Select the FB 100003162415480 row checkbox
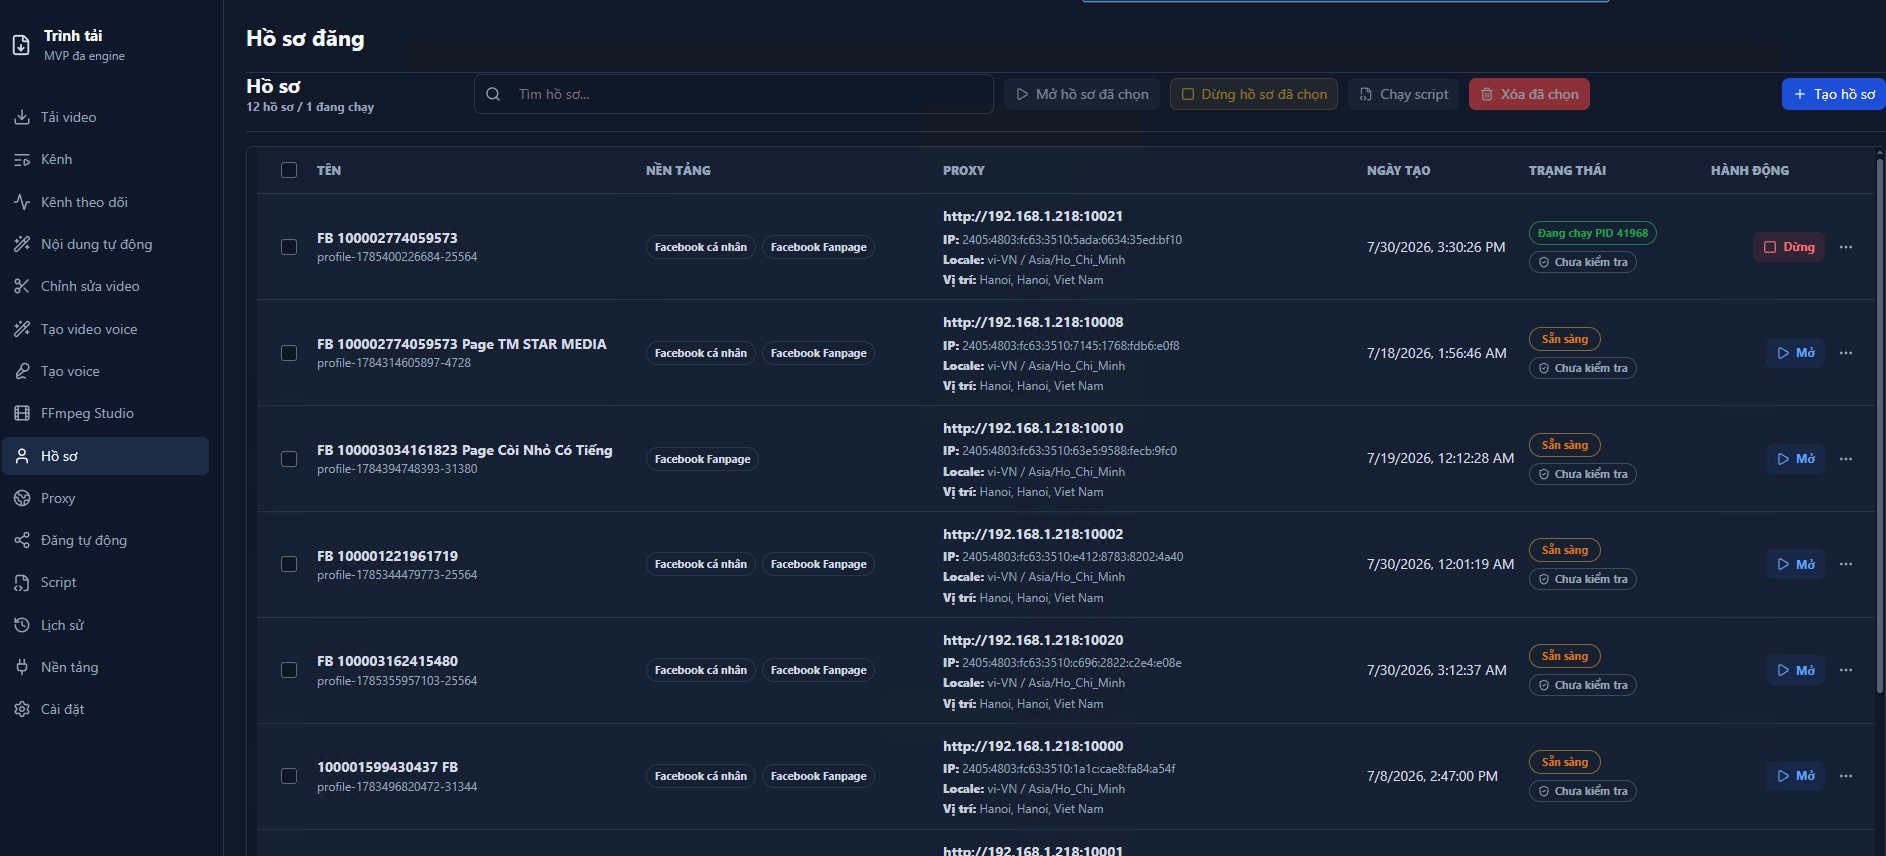 [x=289, y=670]
